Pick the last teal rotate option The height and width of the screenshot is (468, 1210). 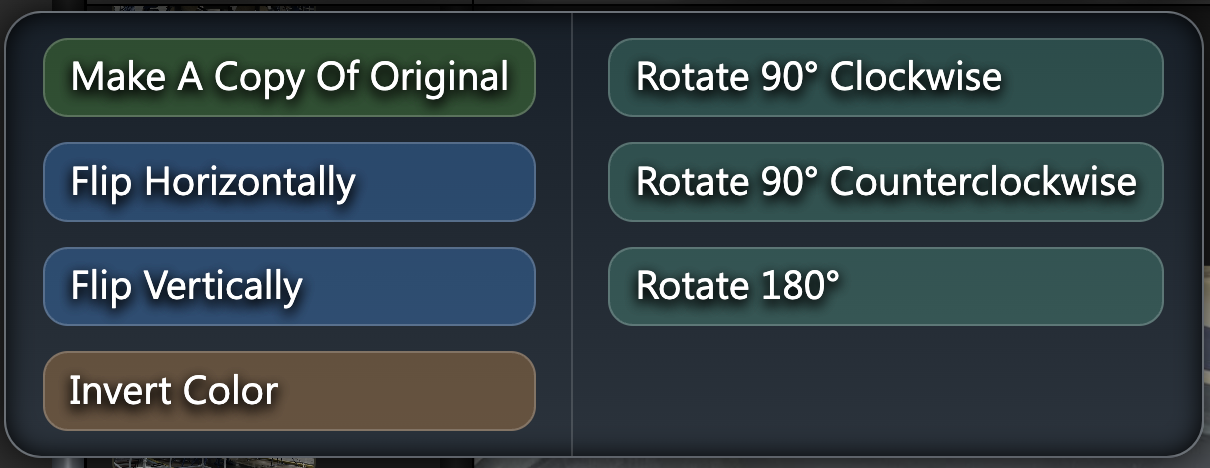tap(885, 286)
